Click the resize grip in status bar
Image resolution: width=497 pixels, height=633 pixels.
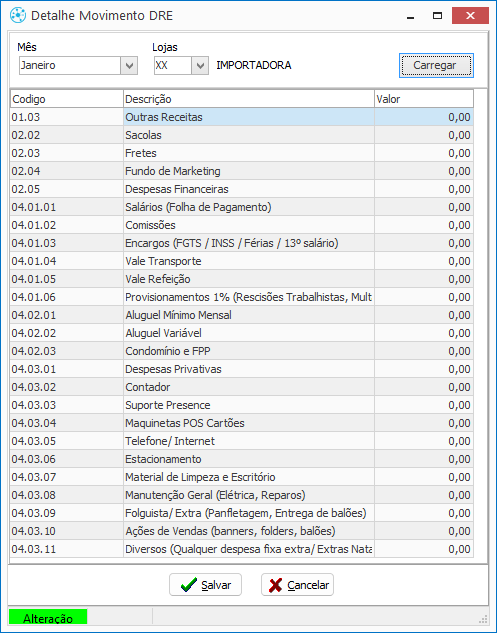coord(482,618)
